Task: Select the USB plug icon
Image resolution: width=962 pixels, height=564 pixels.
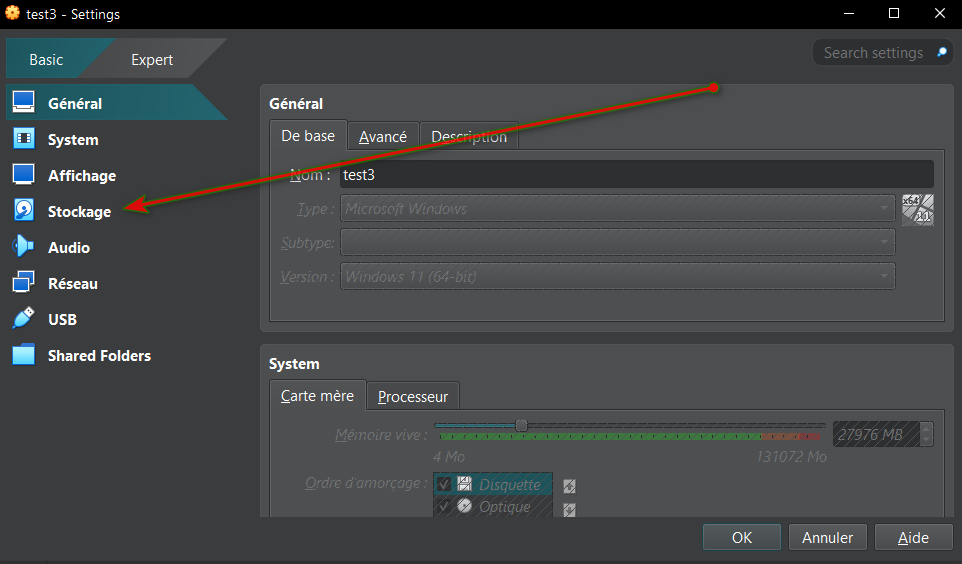Action: [x=24, y=319]
